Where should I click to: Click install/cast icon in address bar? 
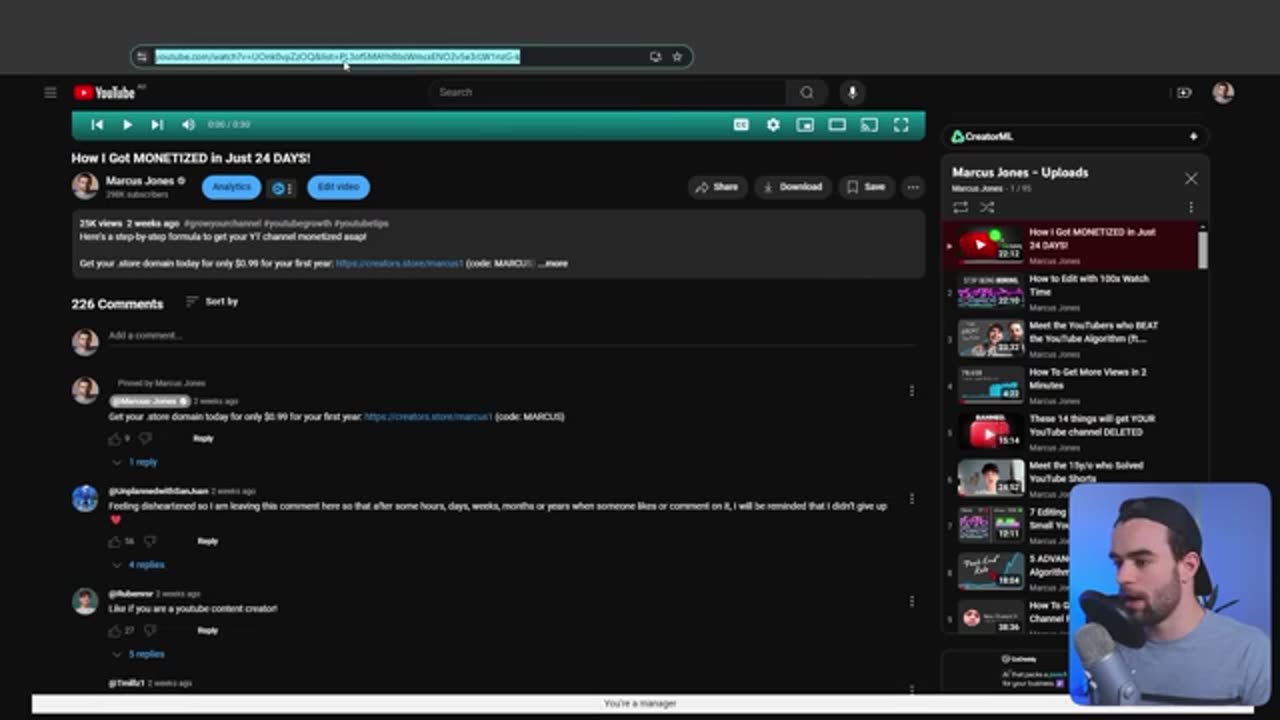[x=655, y=57]
